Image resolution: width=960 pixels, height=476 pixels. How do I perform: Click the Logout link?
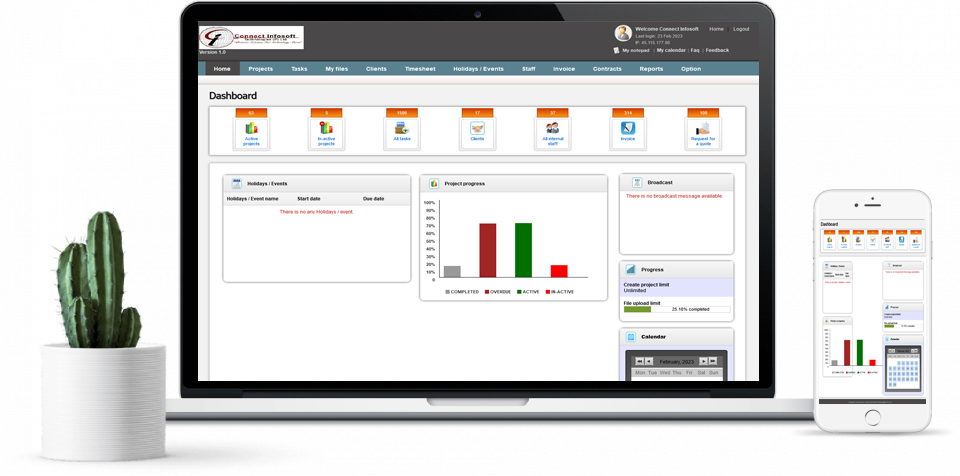pyautogui.click(x=741, y=29)
